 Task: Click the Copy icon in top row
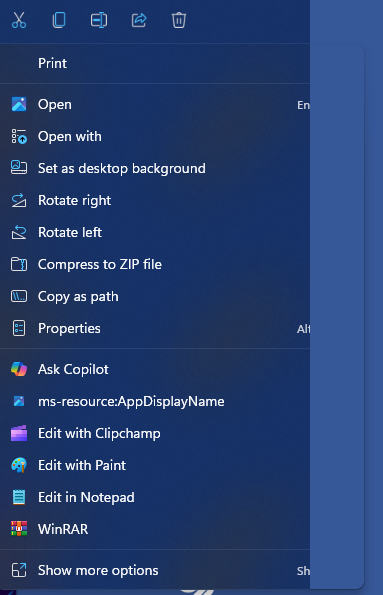tap(59, 20)
